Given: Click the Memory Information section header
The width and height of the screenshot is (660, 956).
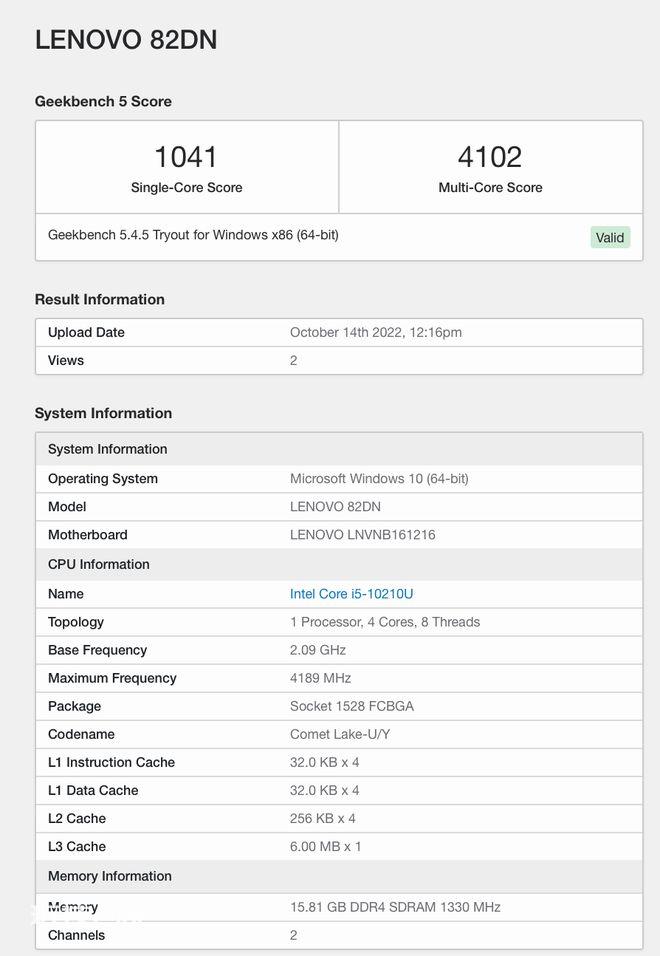Looking at the screenshot, I should 339,876.
